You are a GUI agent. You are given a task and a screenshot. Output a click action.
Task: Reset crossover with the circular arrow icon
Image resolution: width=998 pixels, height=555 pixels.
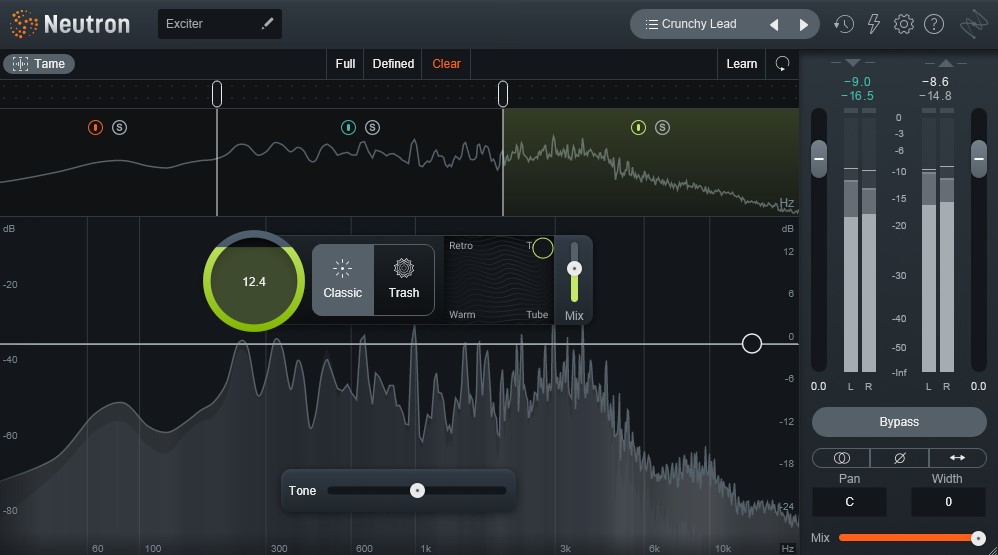coord(782,64)
